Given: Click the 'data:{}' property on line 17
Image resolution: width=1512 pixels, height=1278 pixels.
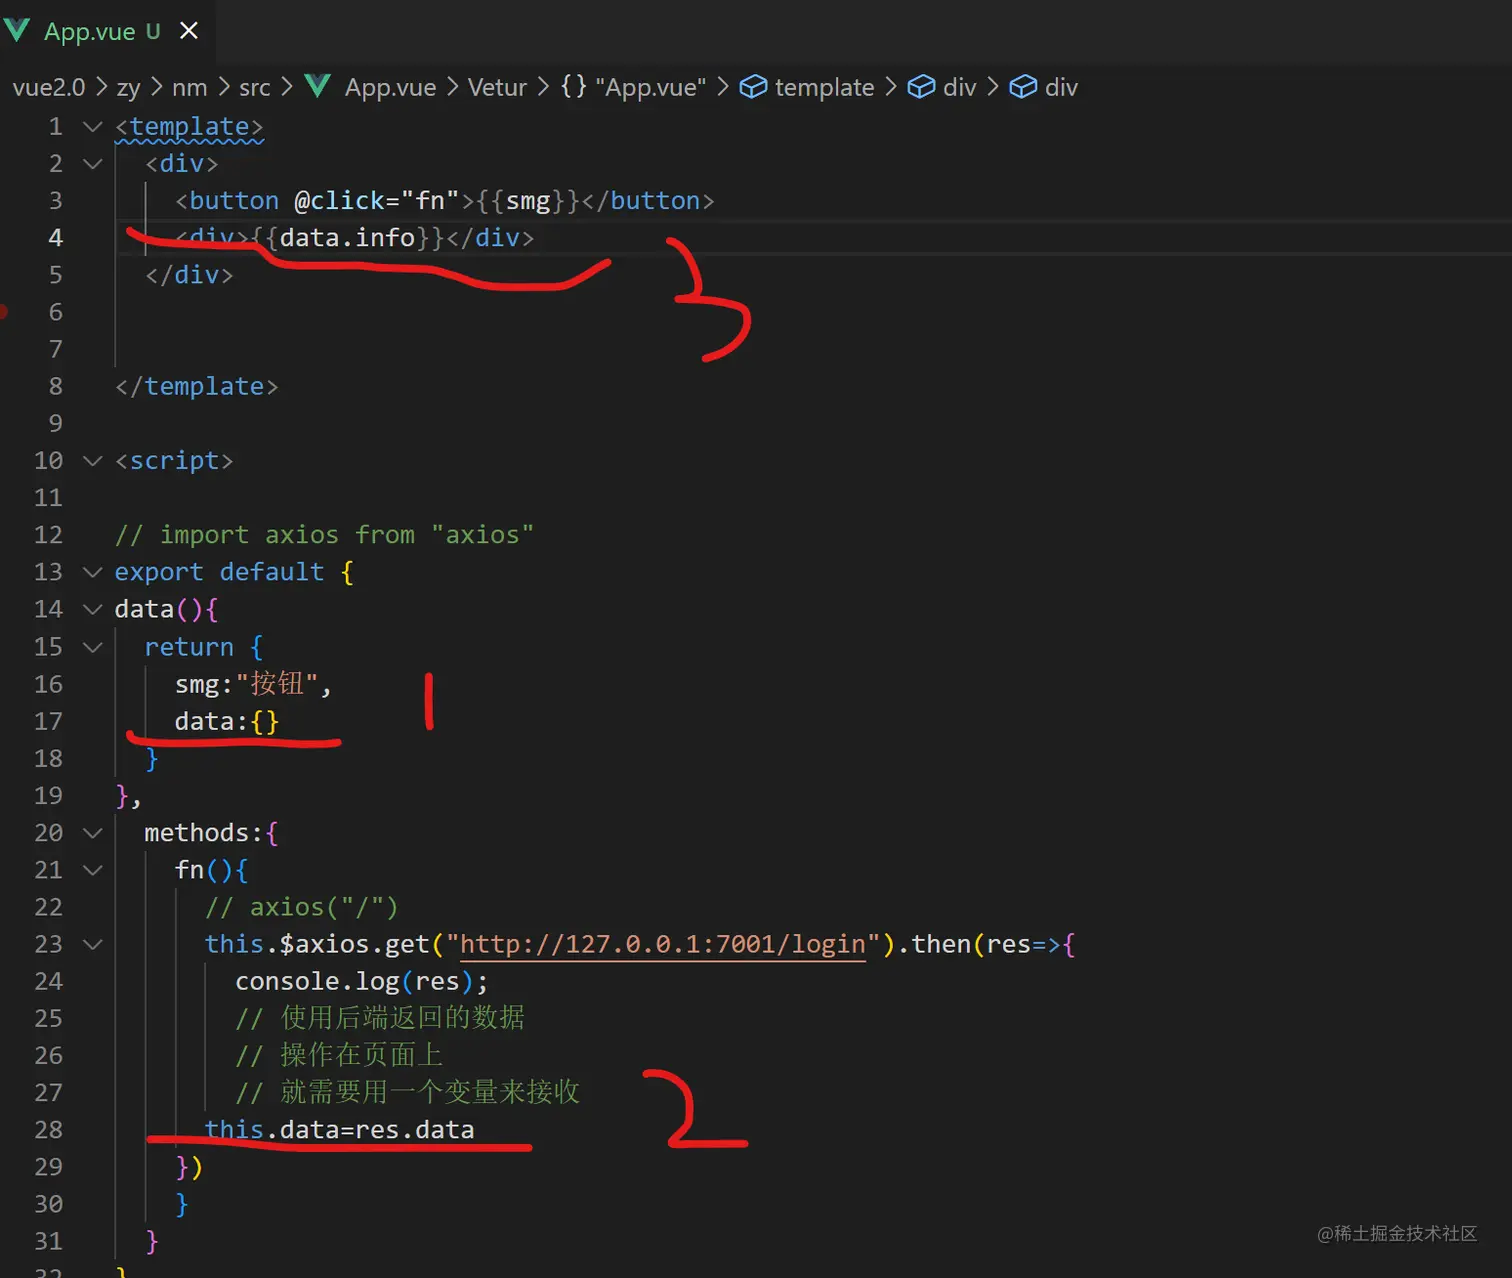Looking at the screenshot, I should tap(227, 721).
